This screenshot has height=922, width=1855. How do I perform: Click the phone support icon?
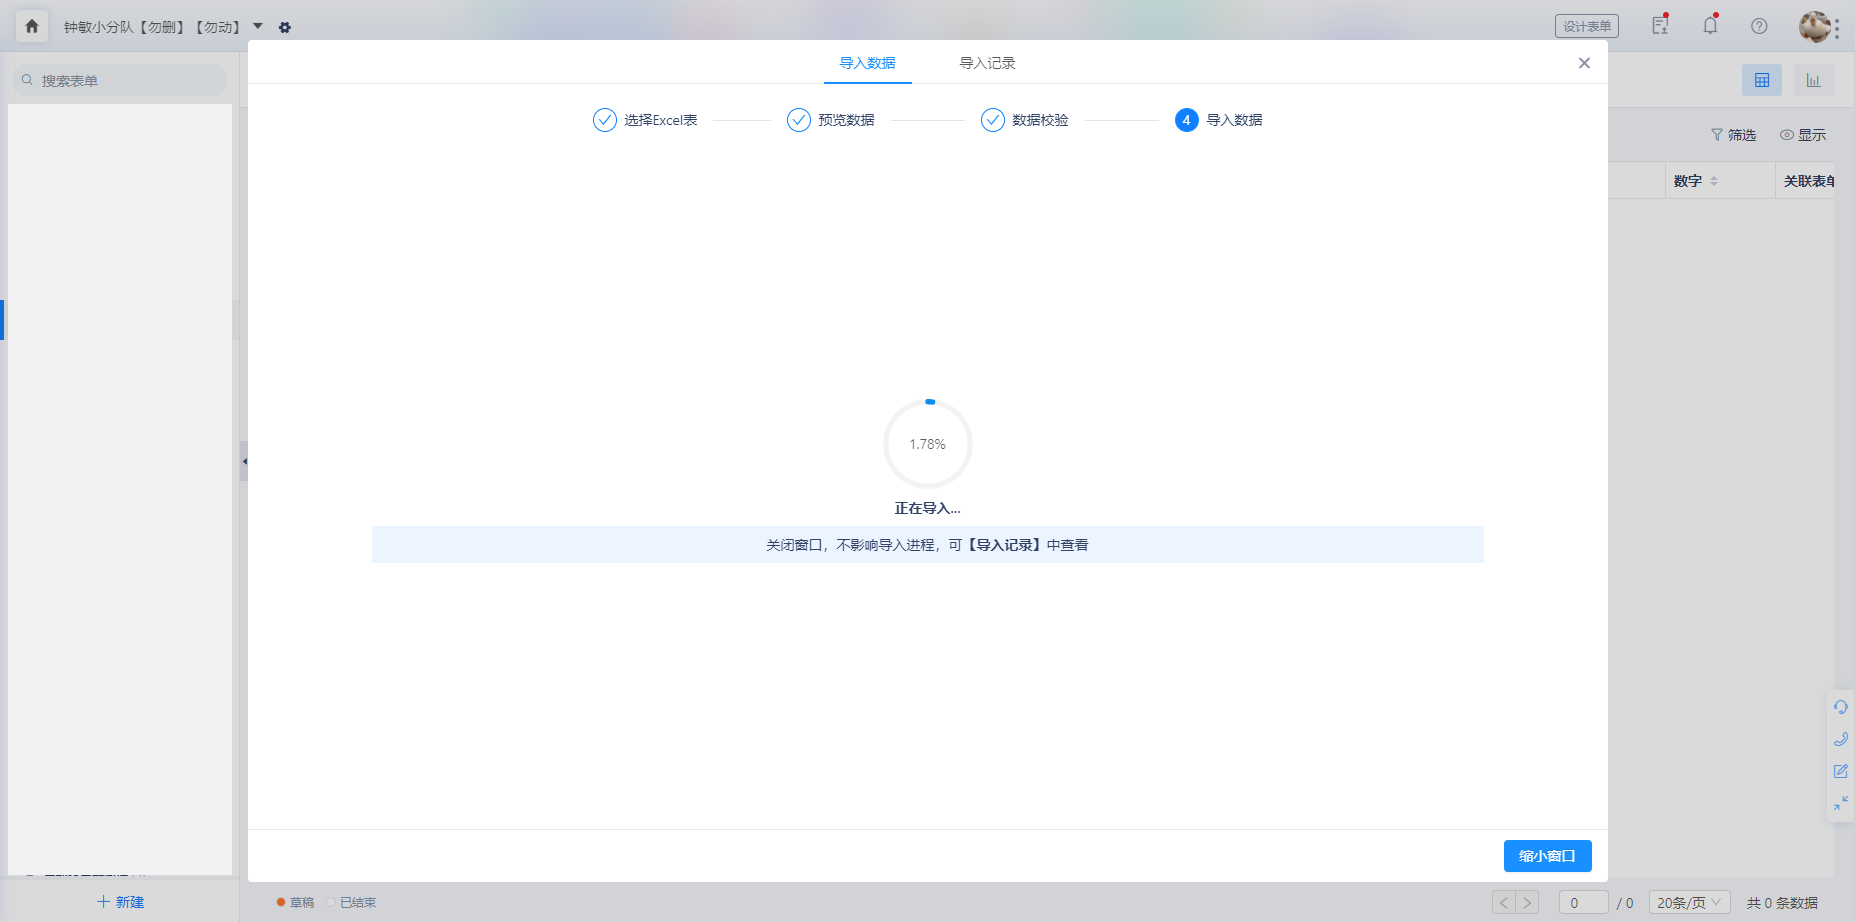point(1841,739)
